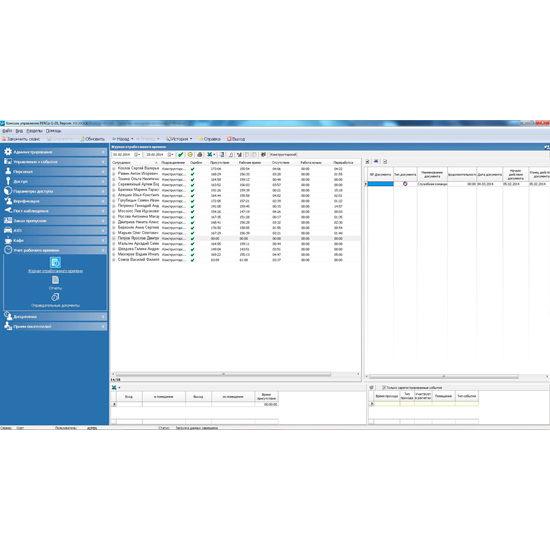Viewport: 550px width, 550px height.
Task: Click the Excel export icon in journal toolbar
Action: coord(210,155)
